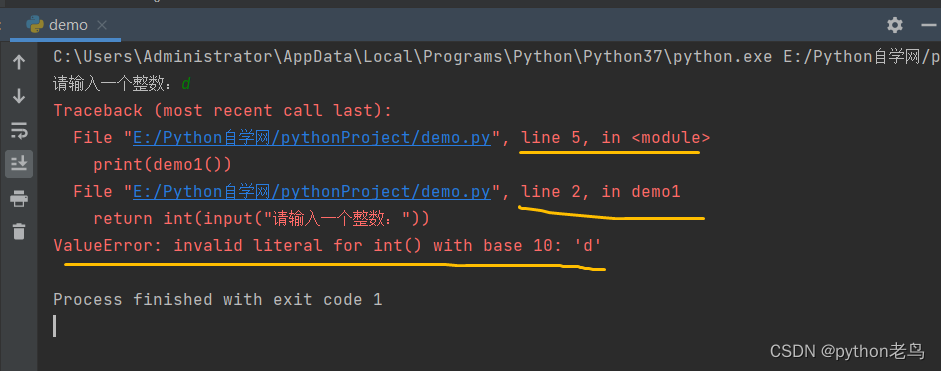Close the demo run tab
The width and height of the screenshot is (941, 371).
[x=102, y=25]
